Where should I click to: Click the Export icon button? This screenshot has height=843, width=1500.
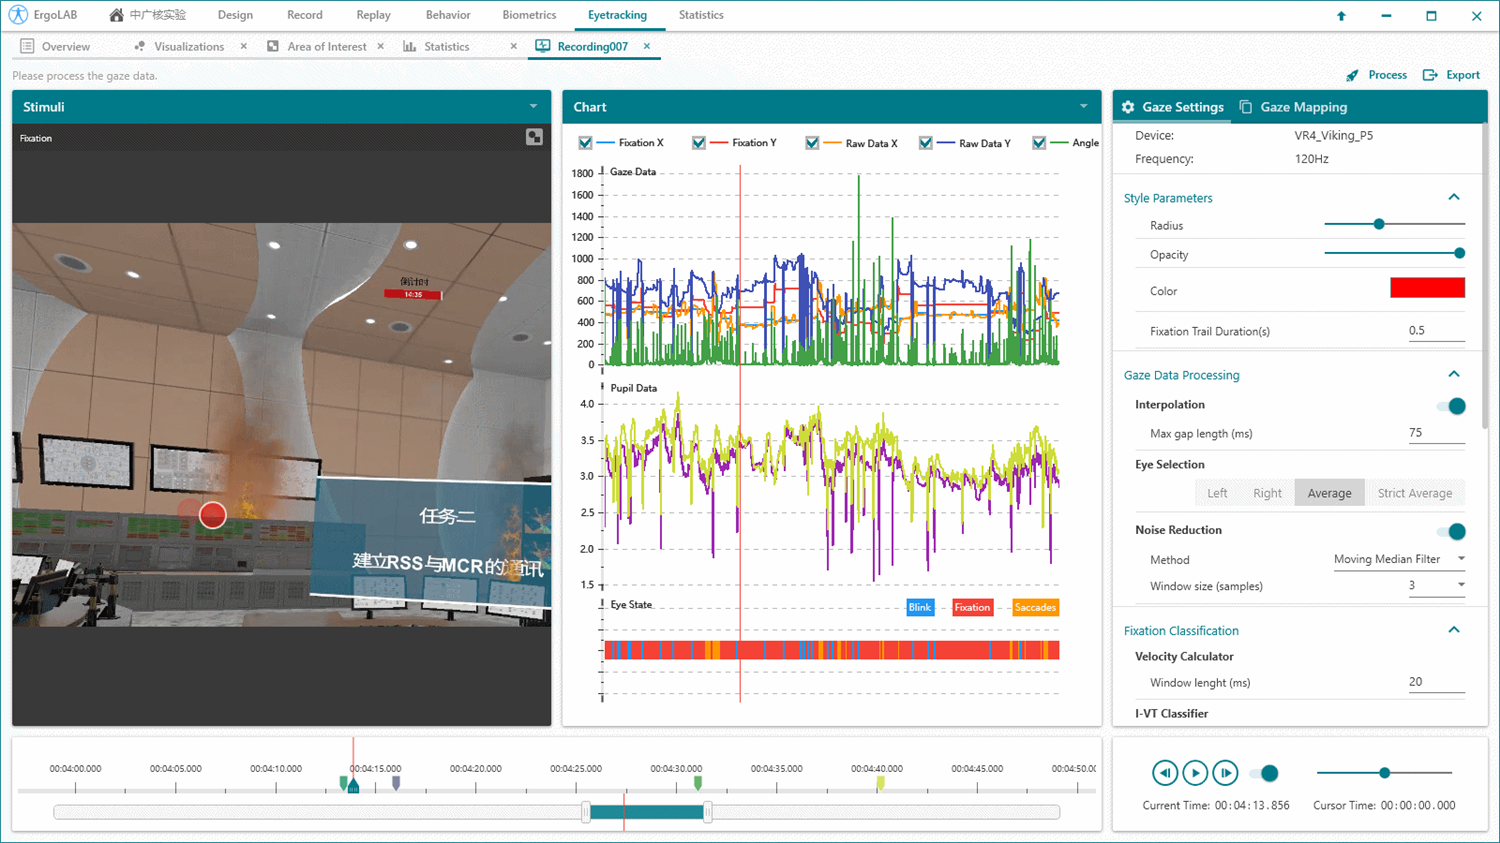coord(1430,75)
